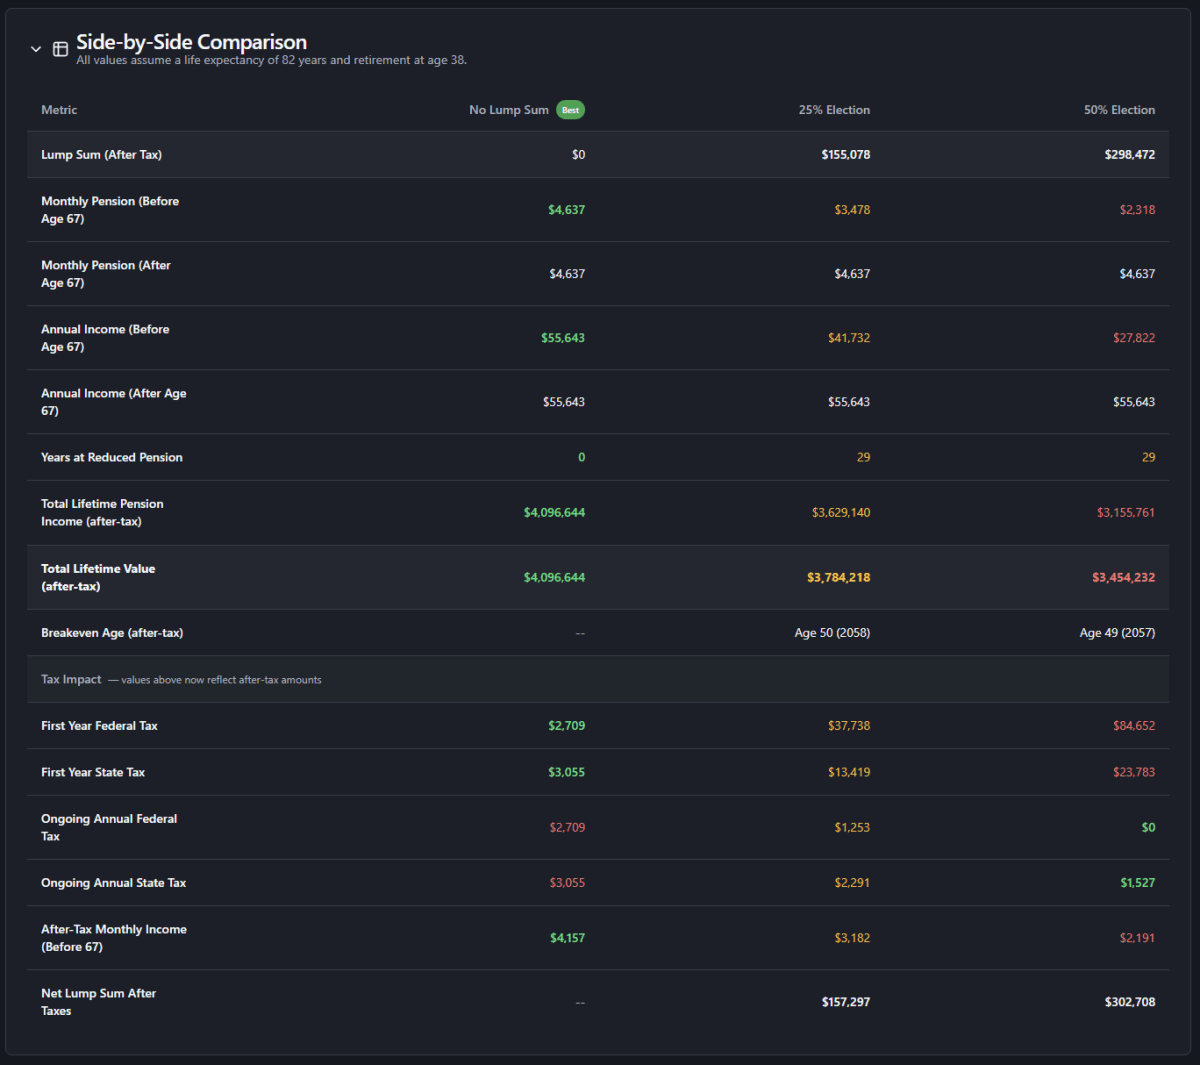Click After-Tax Monthly Income (Before 67) label
The image size is (1200, 1065).
[114, 938]
